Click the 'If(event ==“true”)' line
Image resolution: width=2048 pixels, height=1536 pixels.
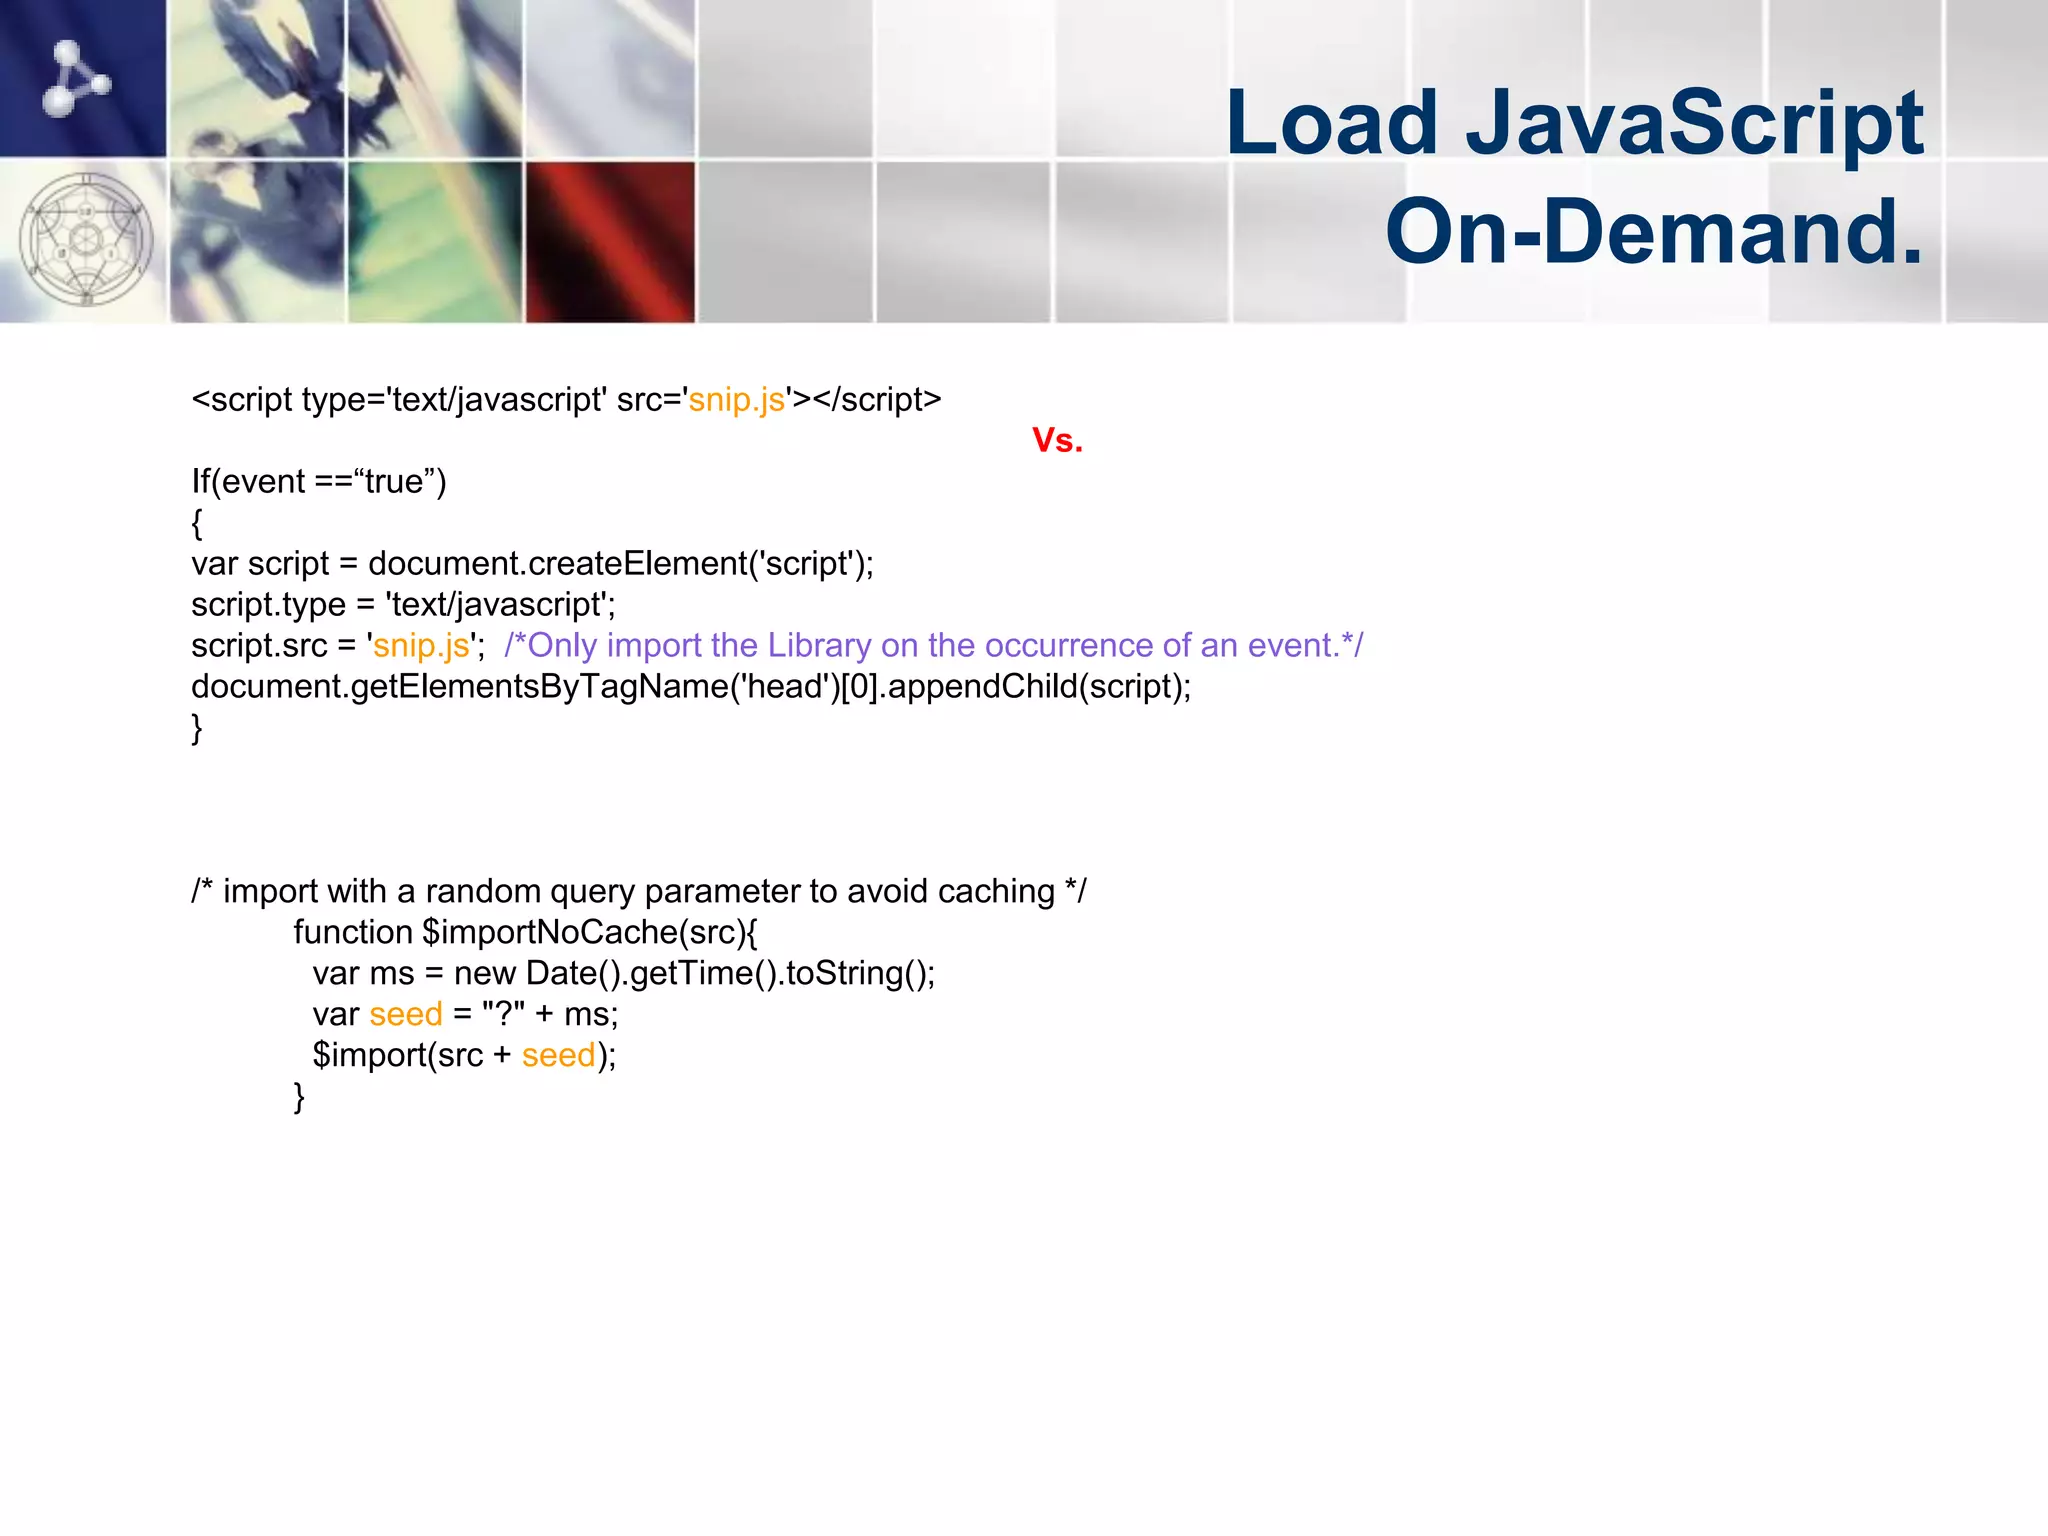point(319,481)
